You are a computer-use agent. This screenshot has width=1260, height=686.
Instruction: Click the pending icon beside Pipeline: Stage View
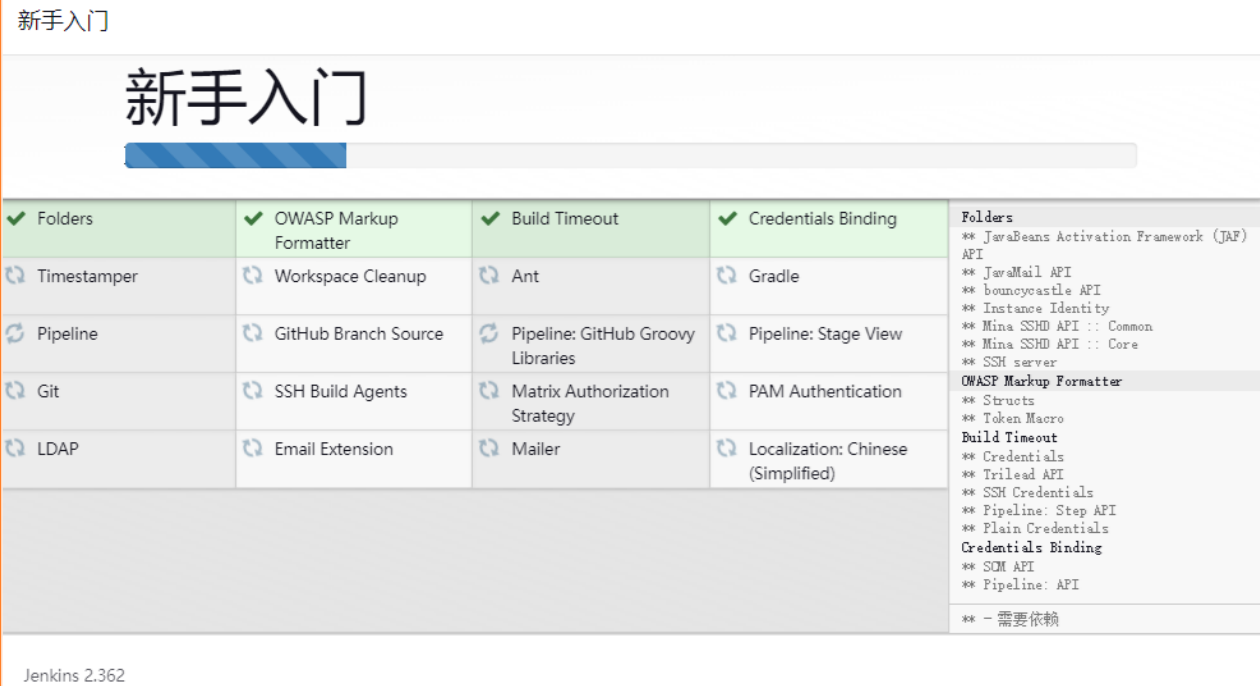(x=727, y=333)
